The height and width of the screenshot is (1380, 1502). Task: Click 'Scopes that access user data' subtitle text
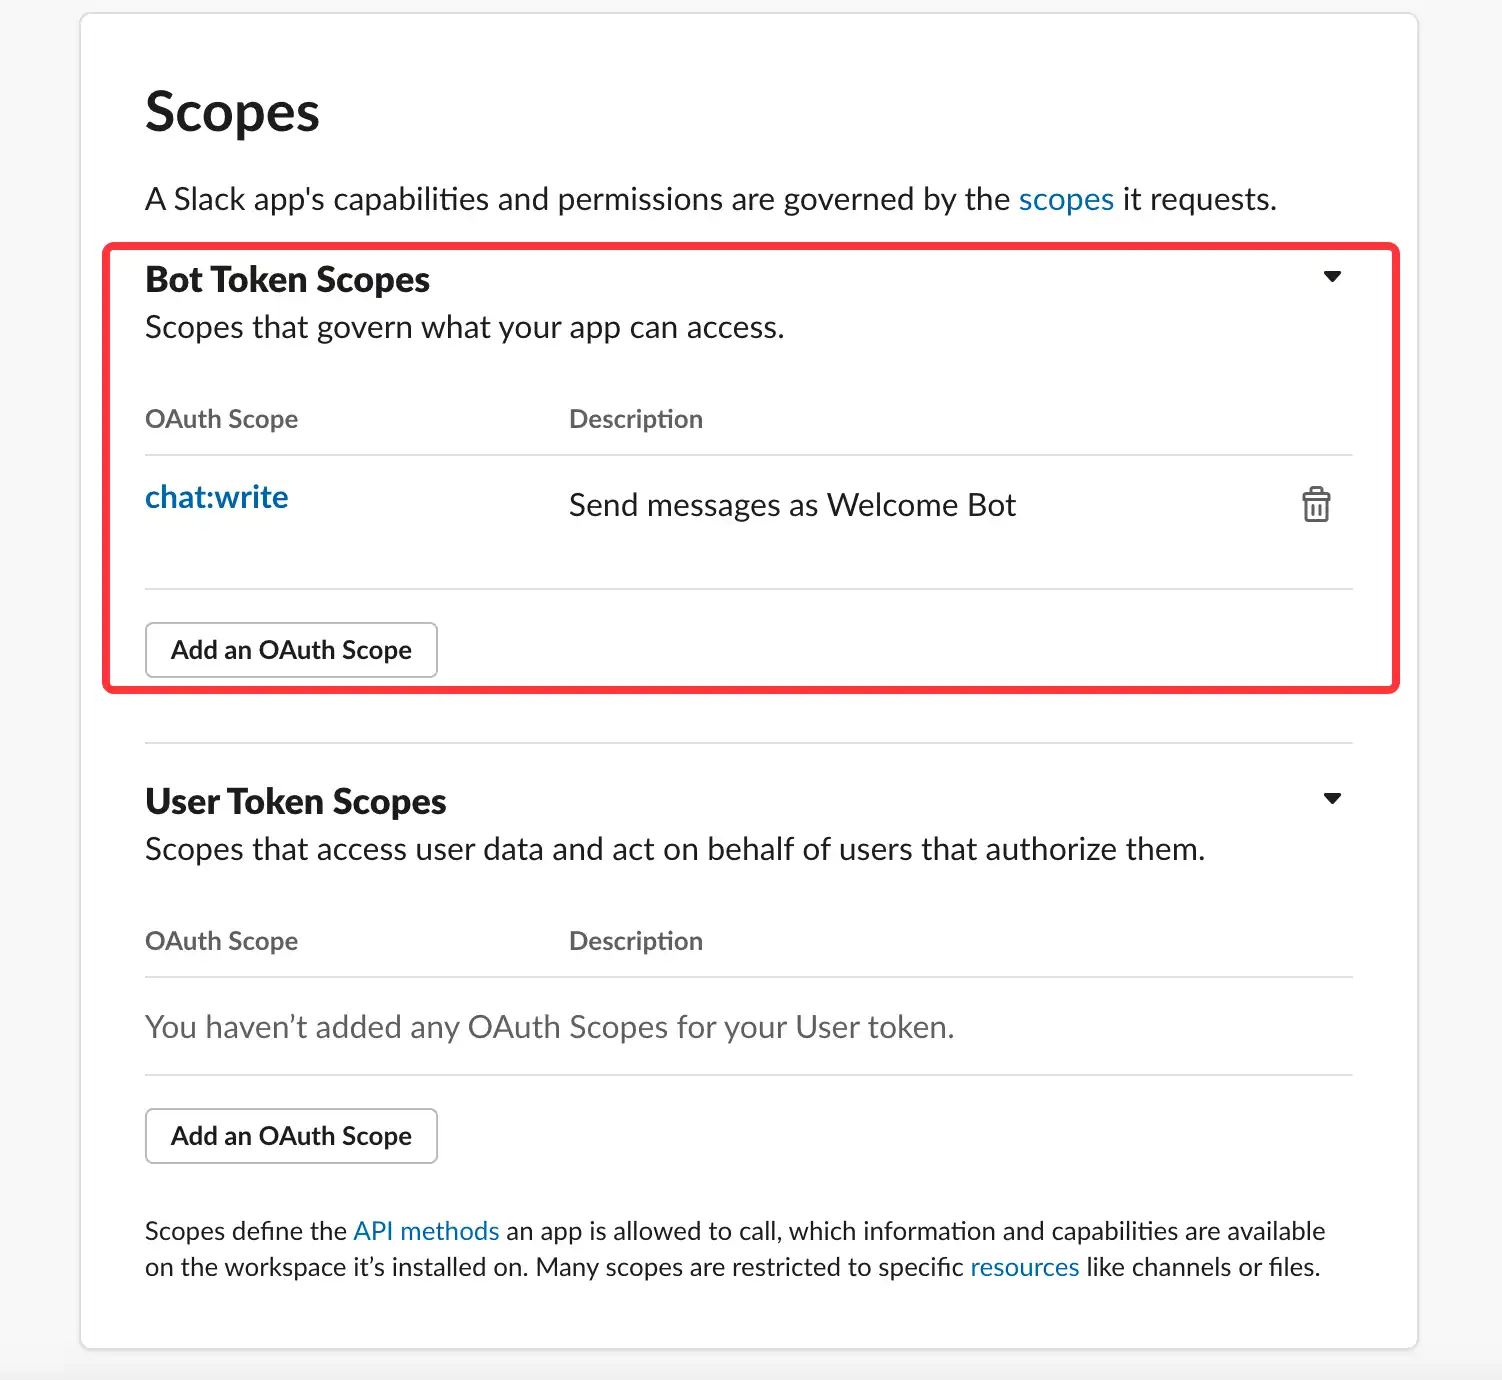pos(675,850)
